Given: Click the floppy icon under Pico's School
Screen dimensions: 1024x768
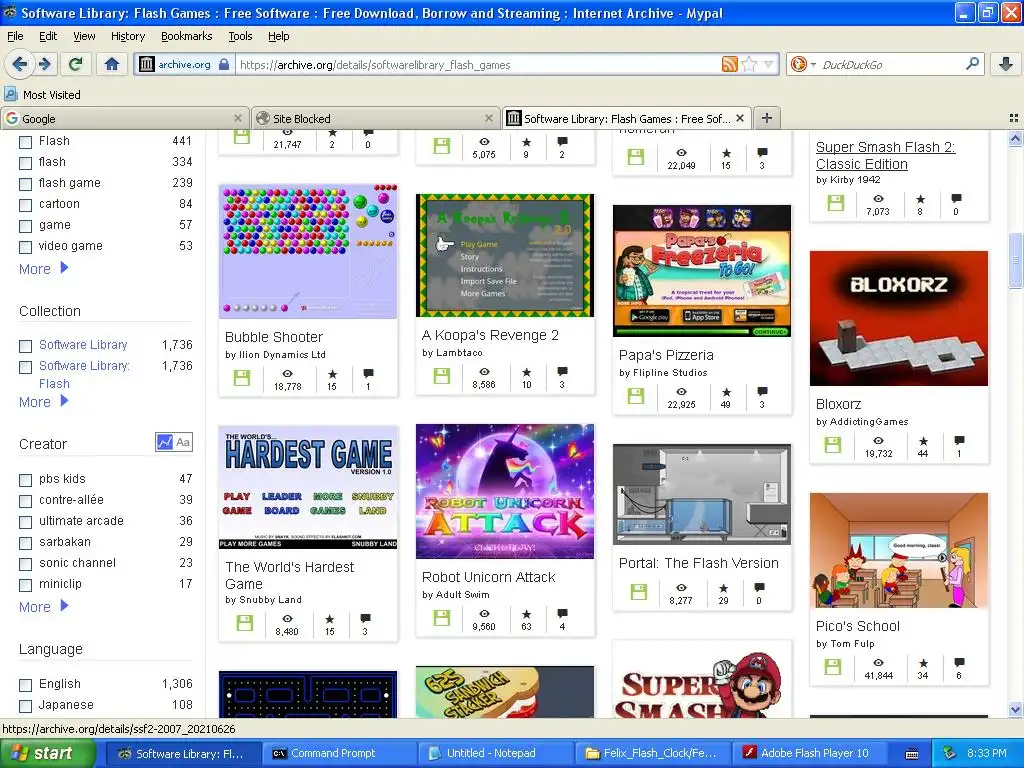Looking at the screenshot, I should [833, 667].
